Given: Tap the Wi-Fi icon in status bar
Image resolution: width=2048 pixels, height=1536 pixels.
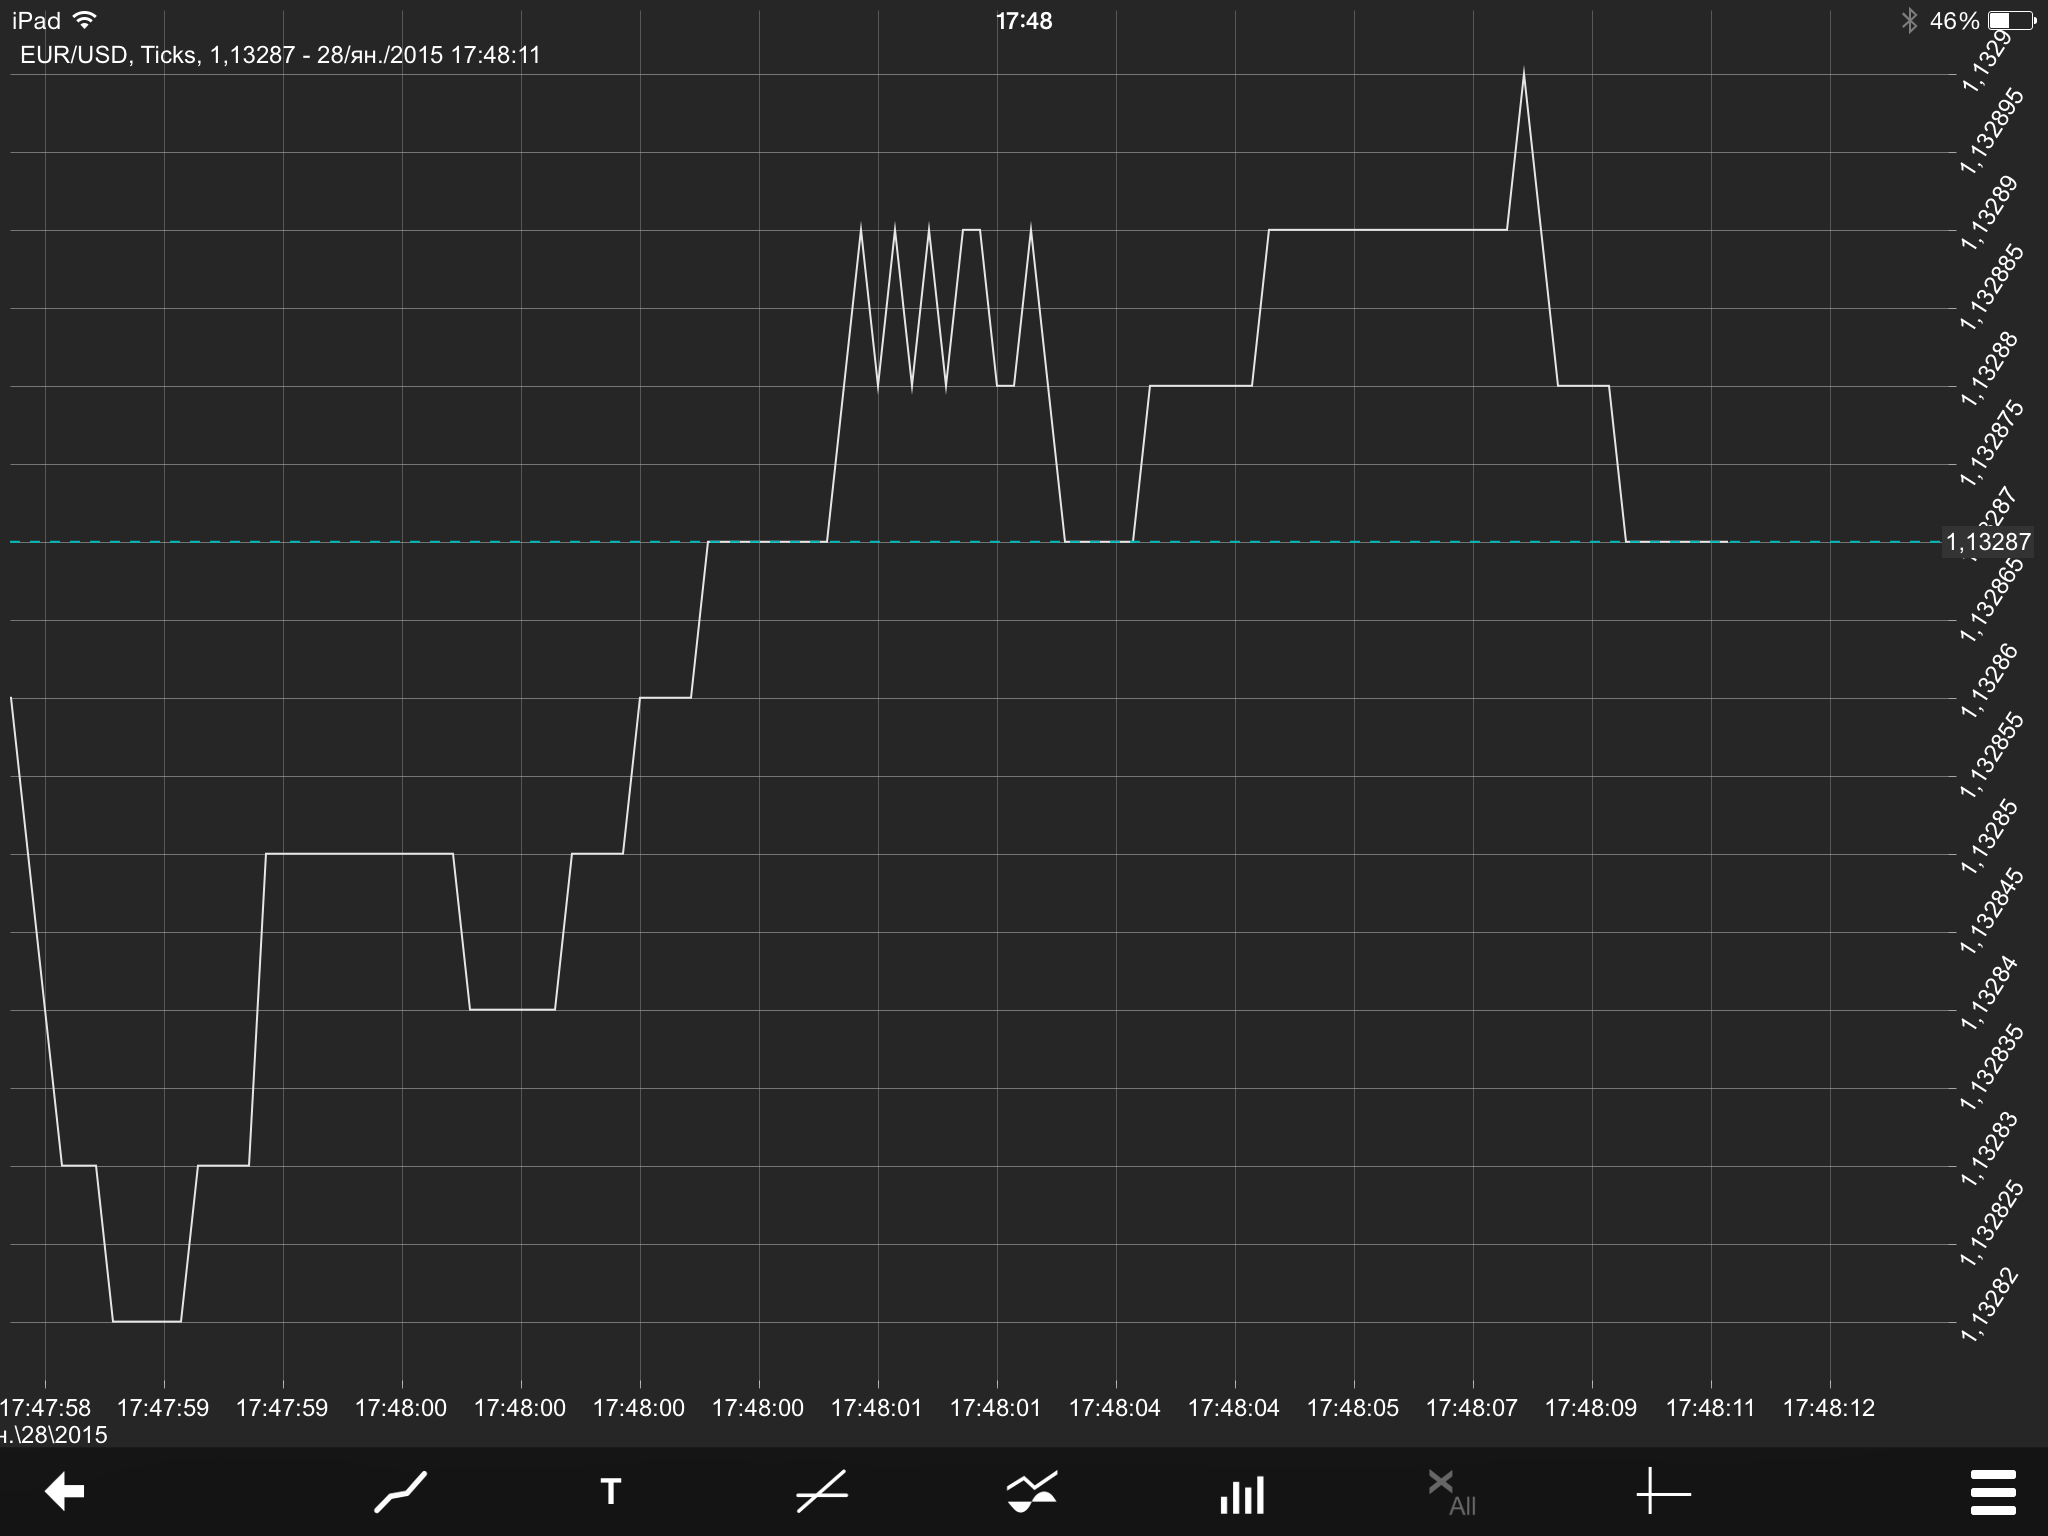Looking at the screenshot, I should coord(86,20).
